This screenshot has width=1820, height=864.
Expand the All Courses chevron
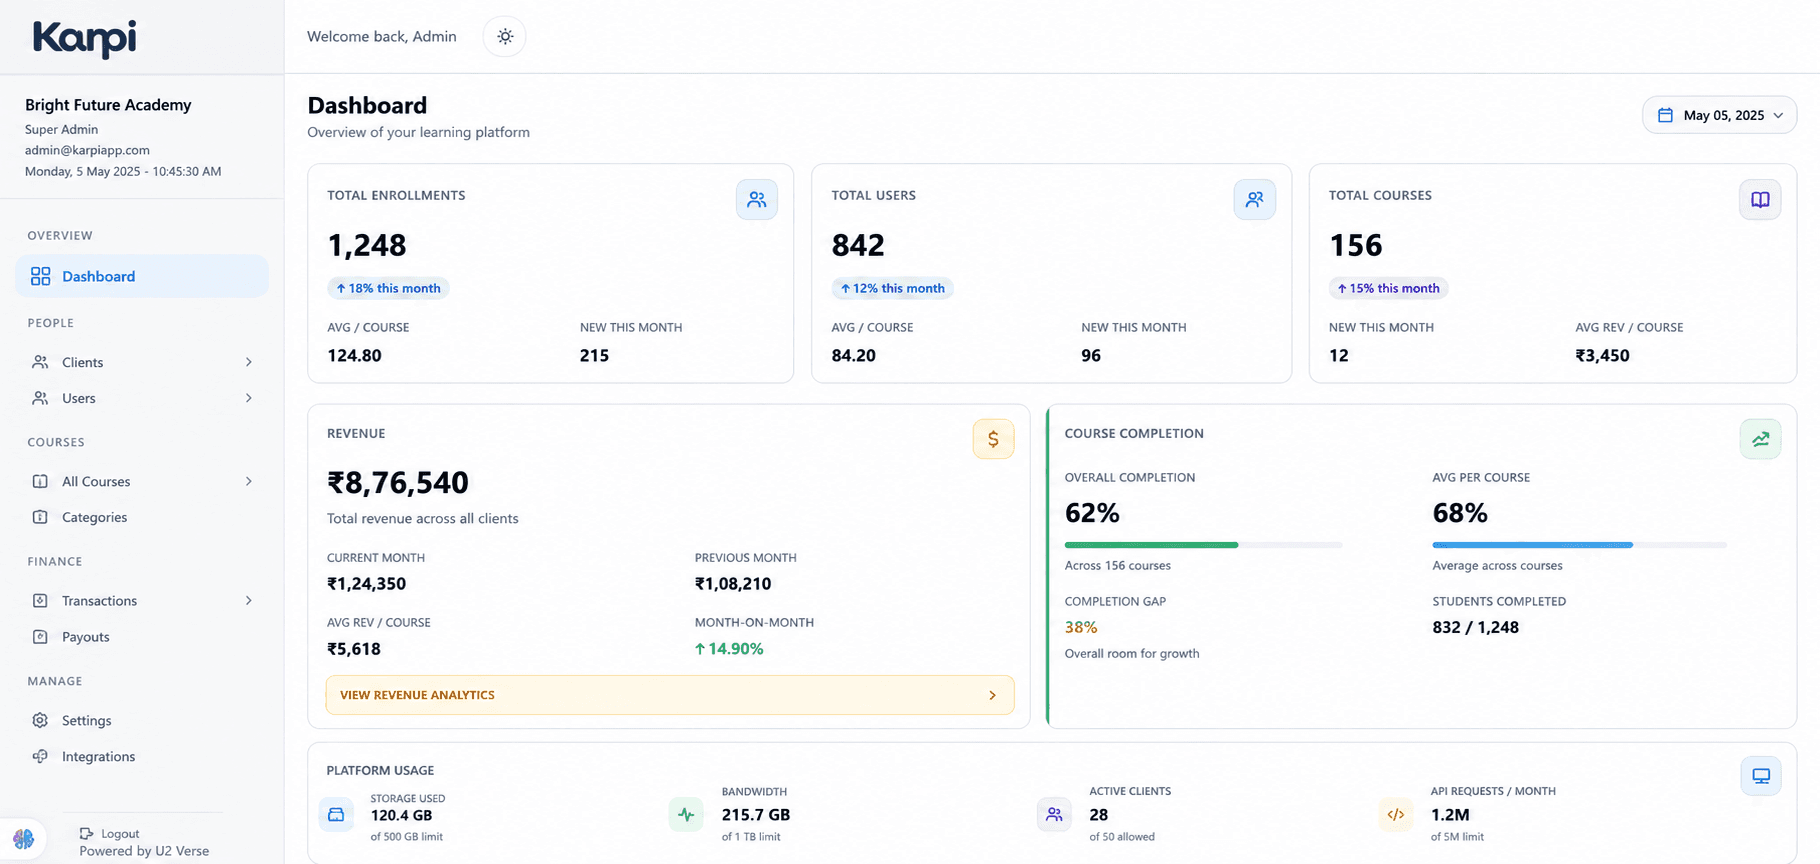click(249, 481)
